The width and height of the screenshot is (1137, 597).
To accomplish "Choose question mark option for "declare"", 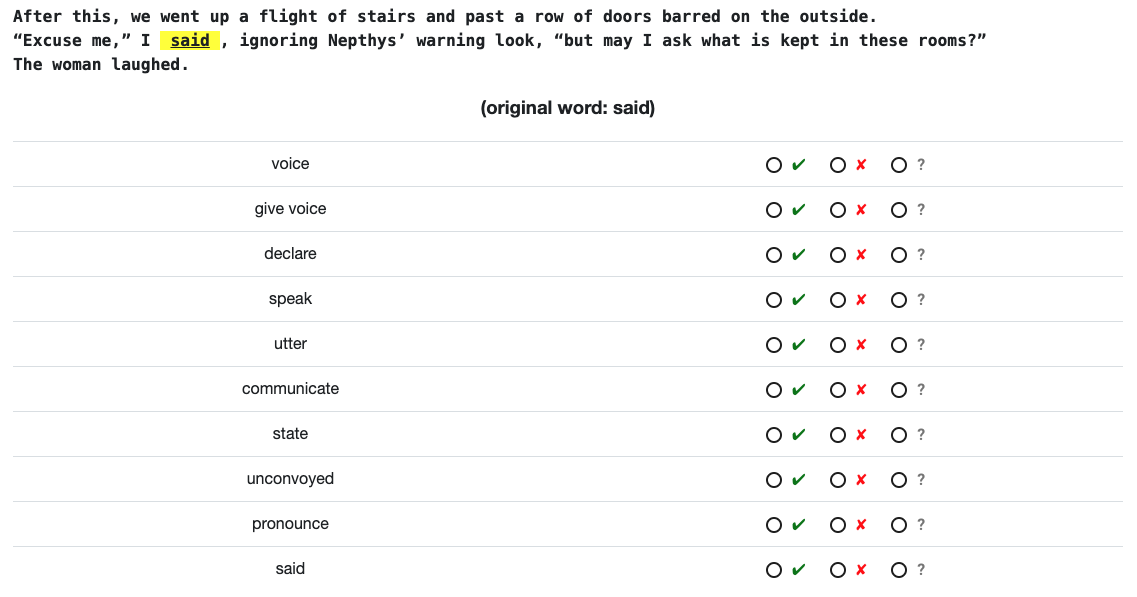I will click(898, 255).
